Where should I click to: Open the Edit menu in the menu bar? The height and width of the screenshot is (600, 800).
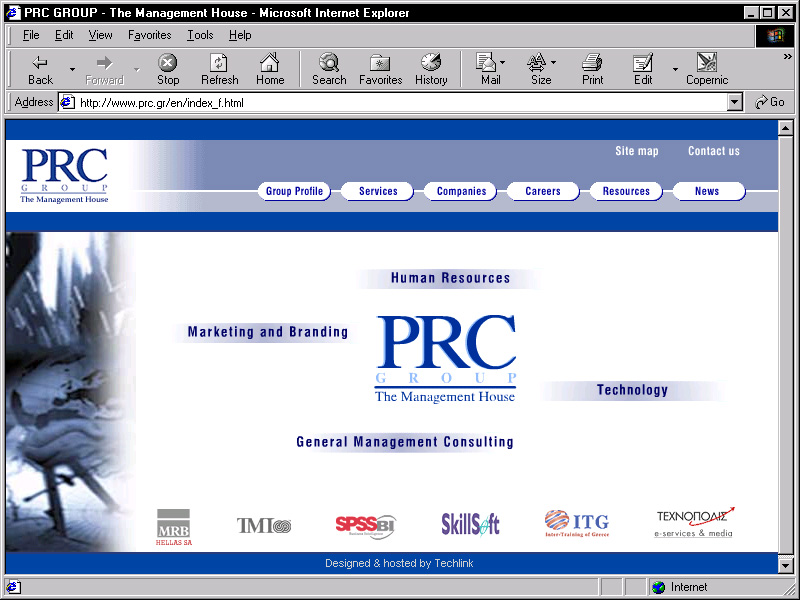[64, 35]
